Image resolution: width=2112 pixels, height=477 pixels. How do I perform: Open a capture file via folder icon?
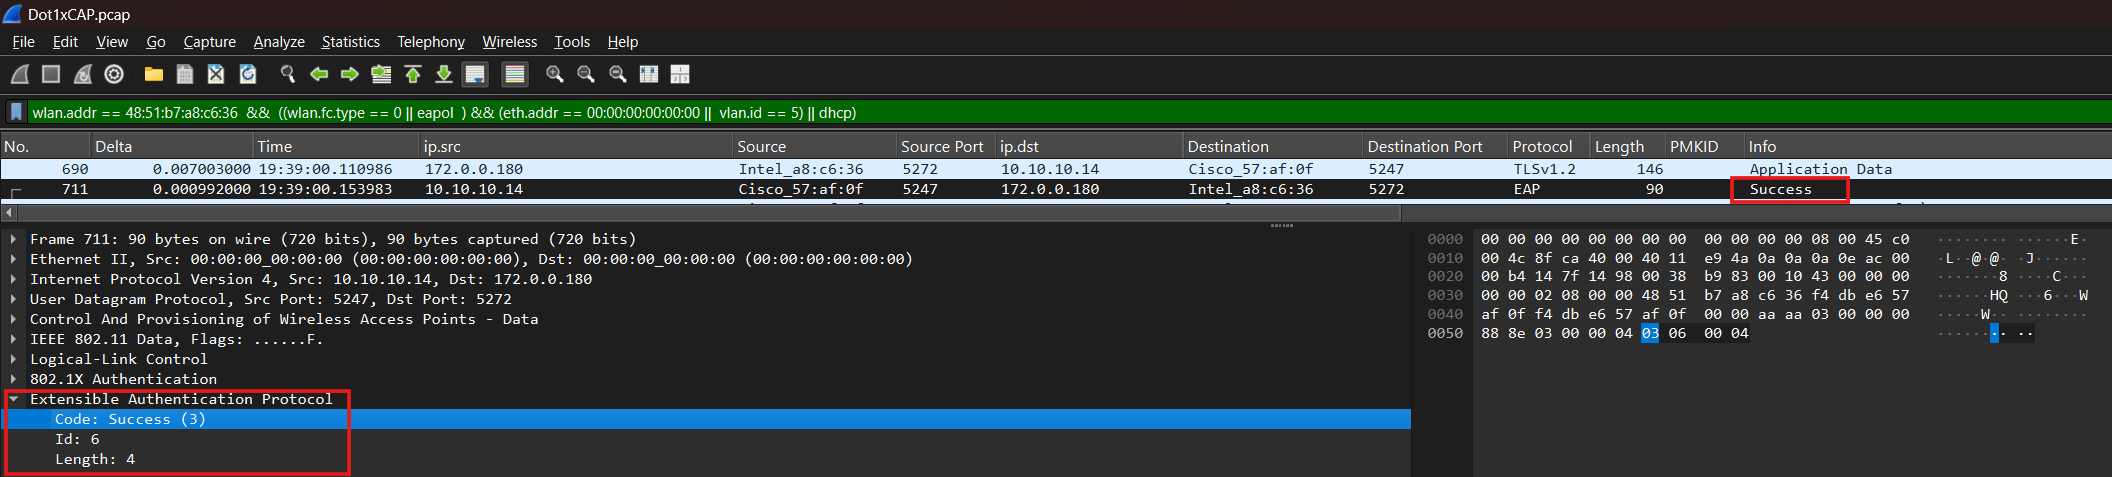[x=153, y=74]
